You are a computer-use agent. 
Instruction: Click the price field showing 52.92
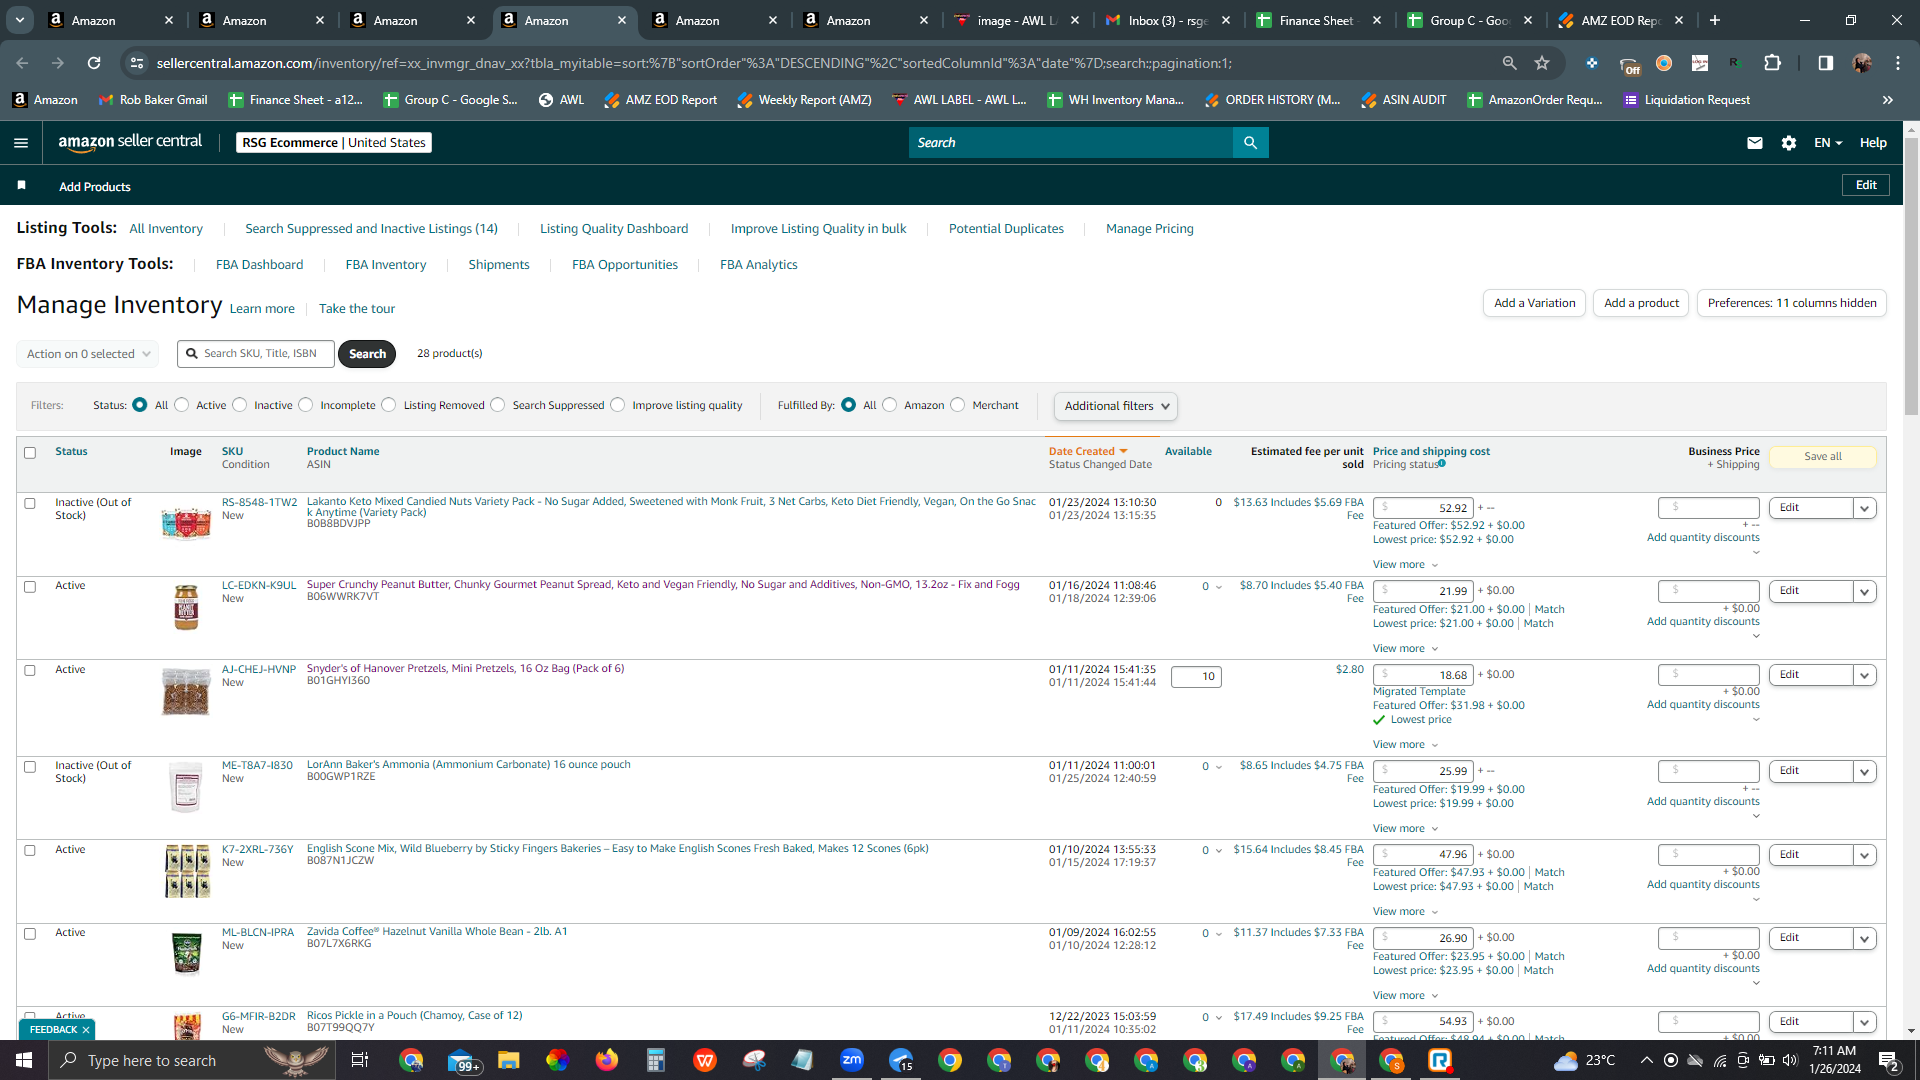[x=1423, y=508]
